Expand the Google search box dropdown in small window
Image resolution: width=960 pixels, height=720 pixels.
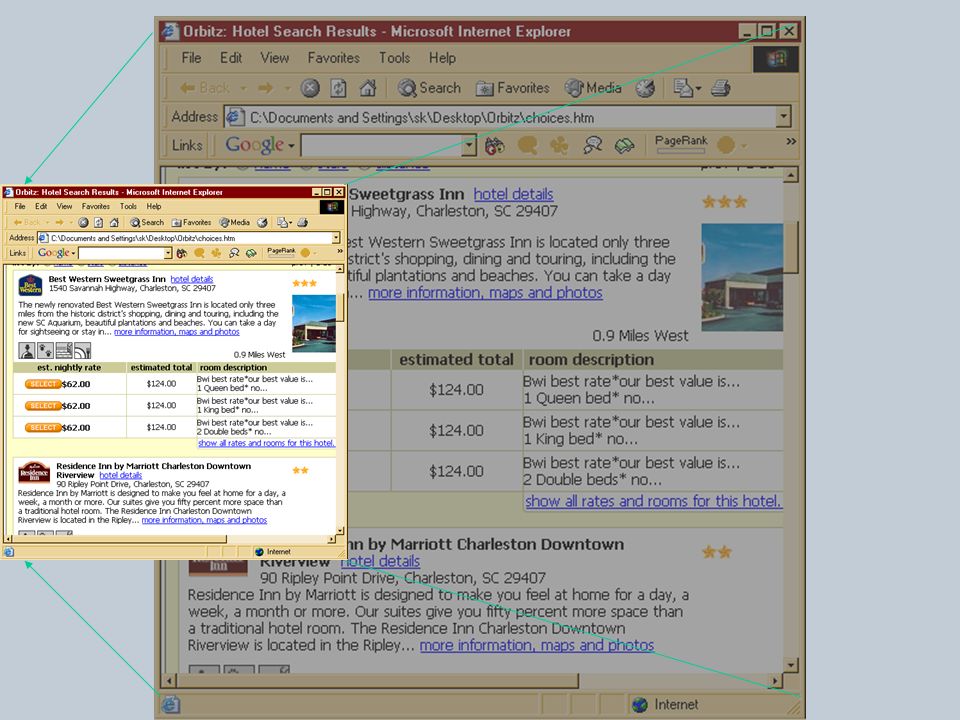pos(168,253)
